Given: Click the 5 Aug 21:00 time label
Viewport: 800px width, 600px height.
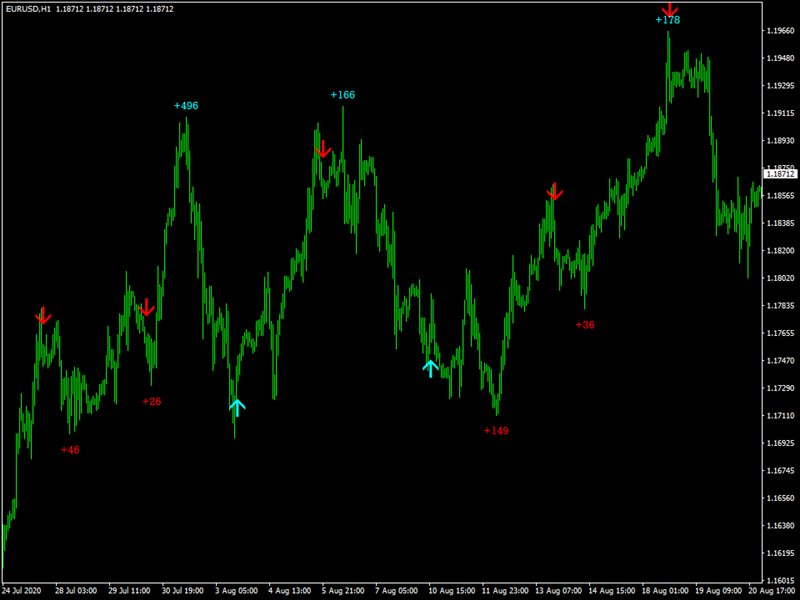Looking at the screenshot, I should [343, 591].
